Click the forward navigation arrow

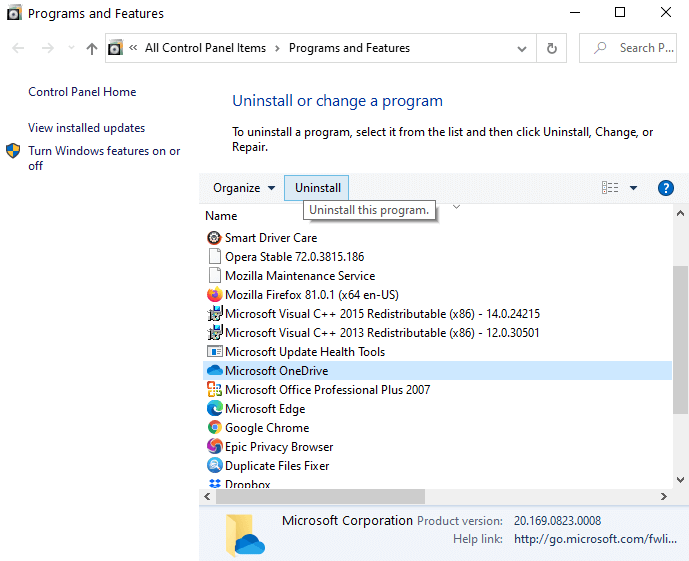pyautogui.click(x=47, y=48)
